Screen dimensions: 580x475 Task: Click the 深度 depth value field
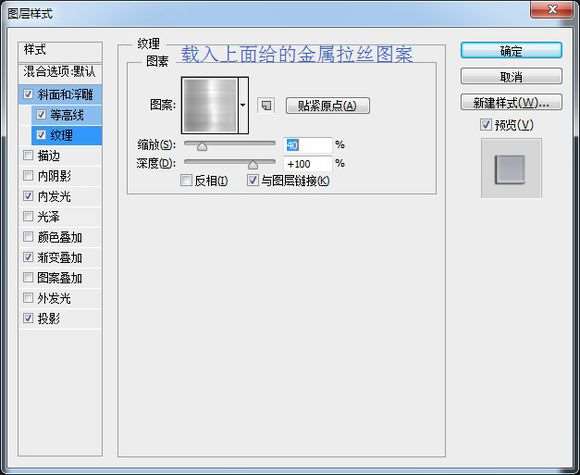308,164
